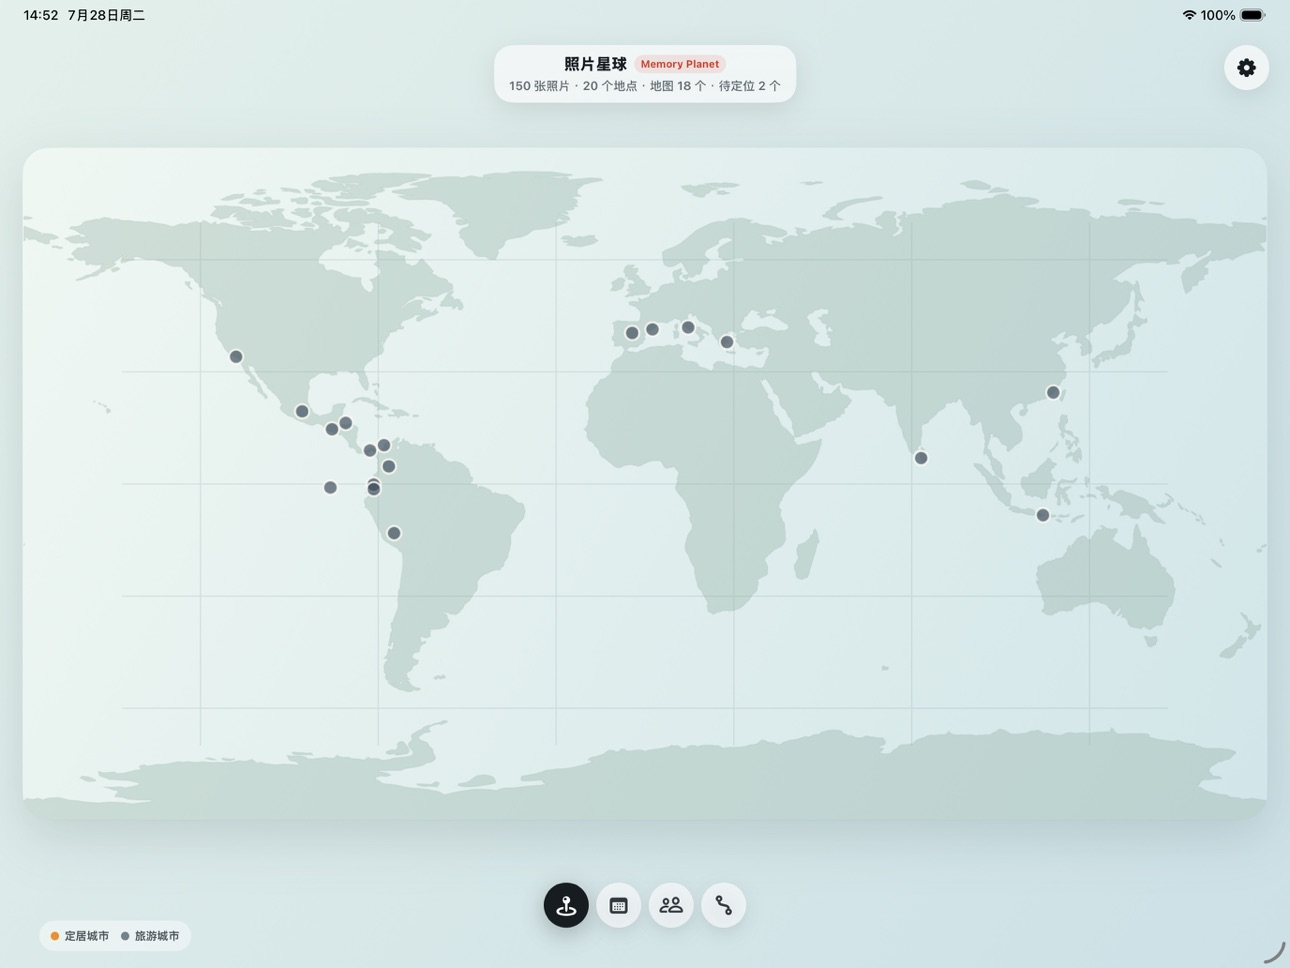Open settings with the gear icon
Viewport: 1290px width, 968px height.
click(x=1246, y=68)
